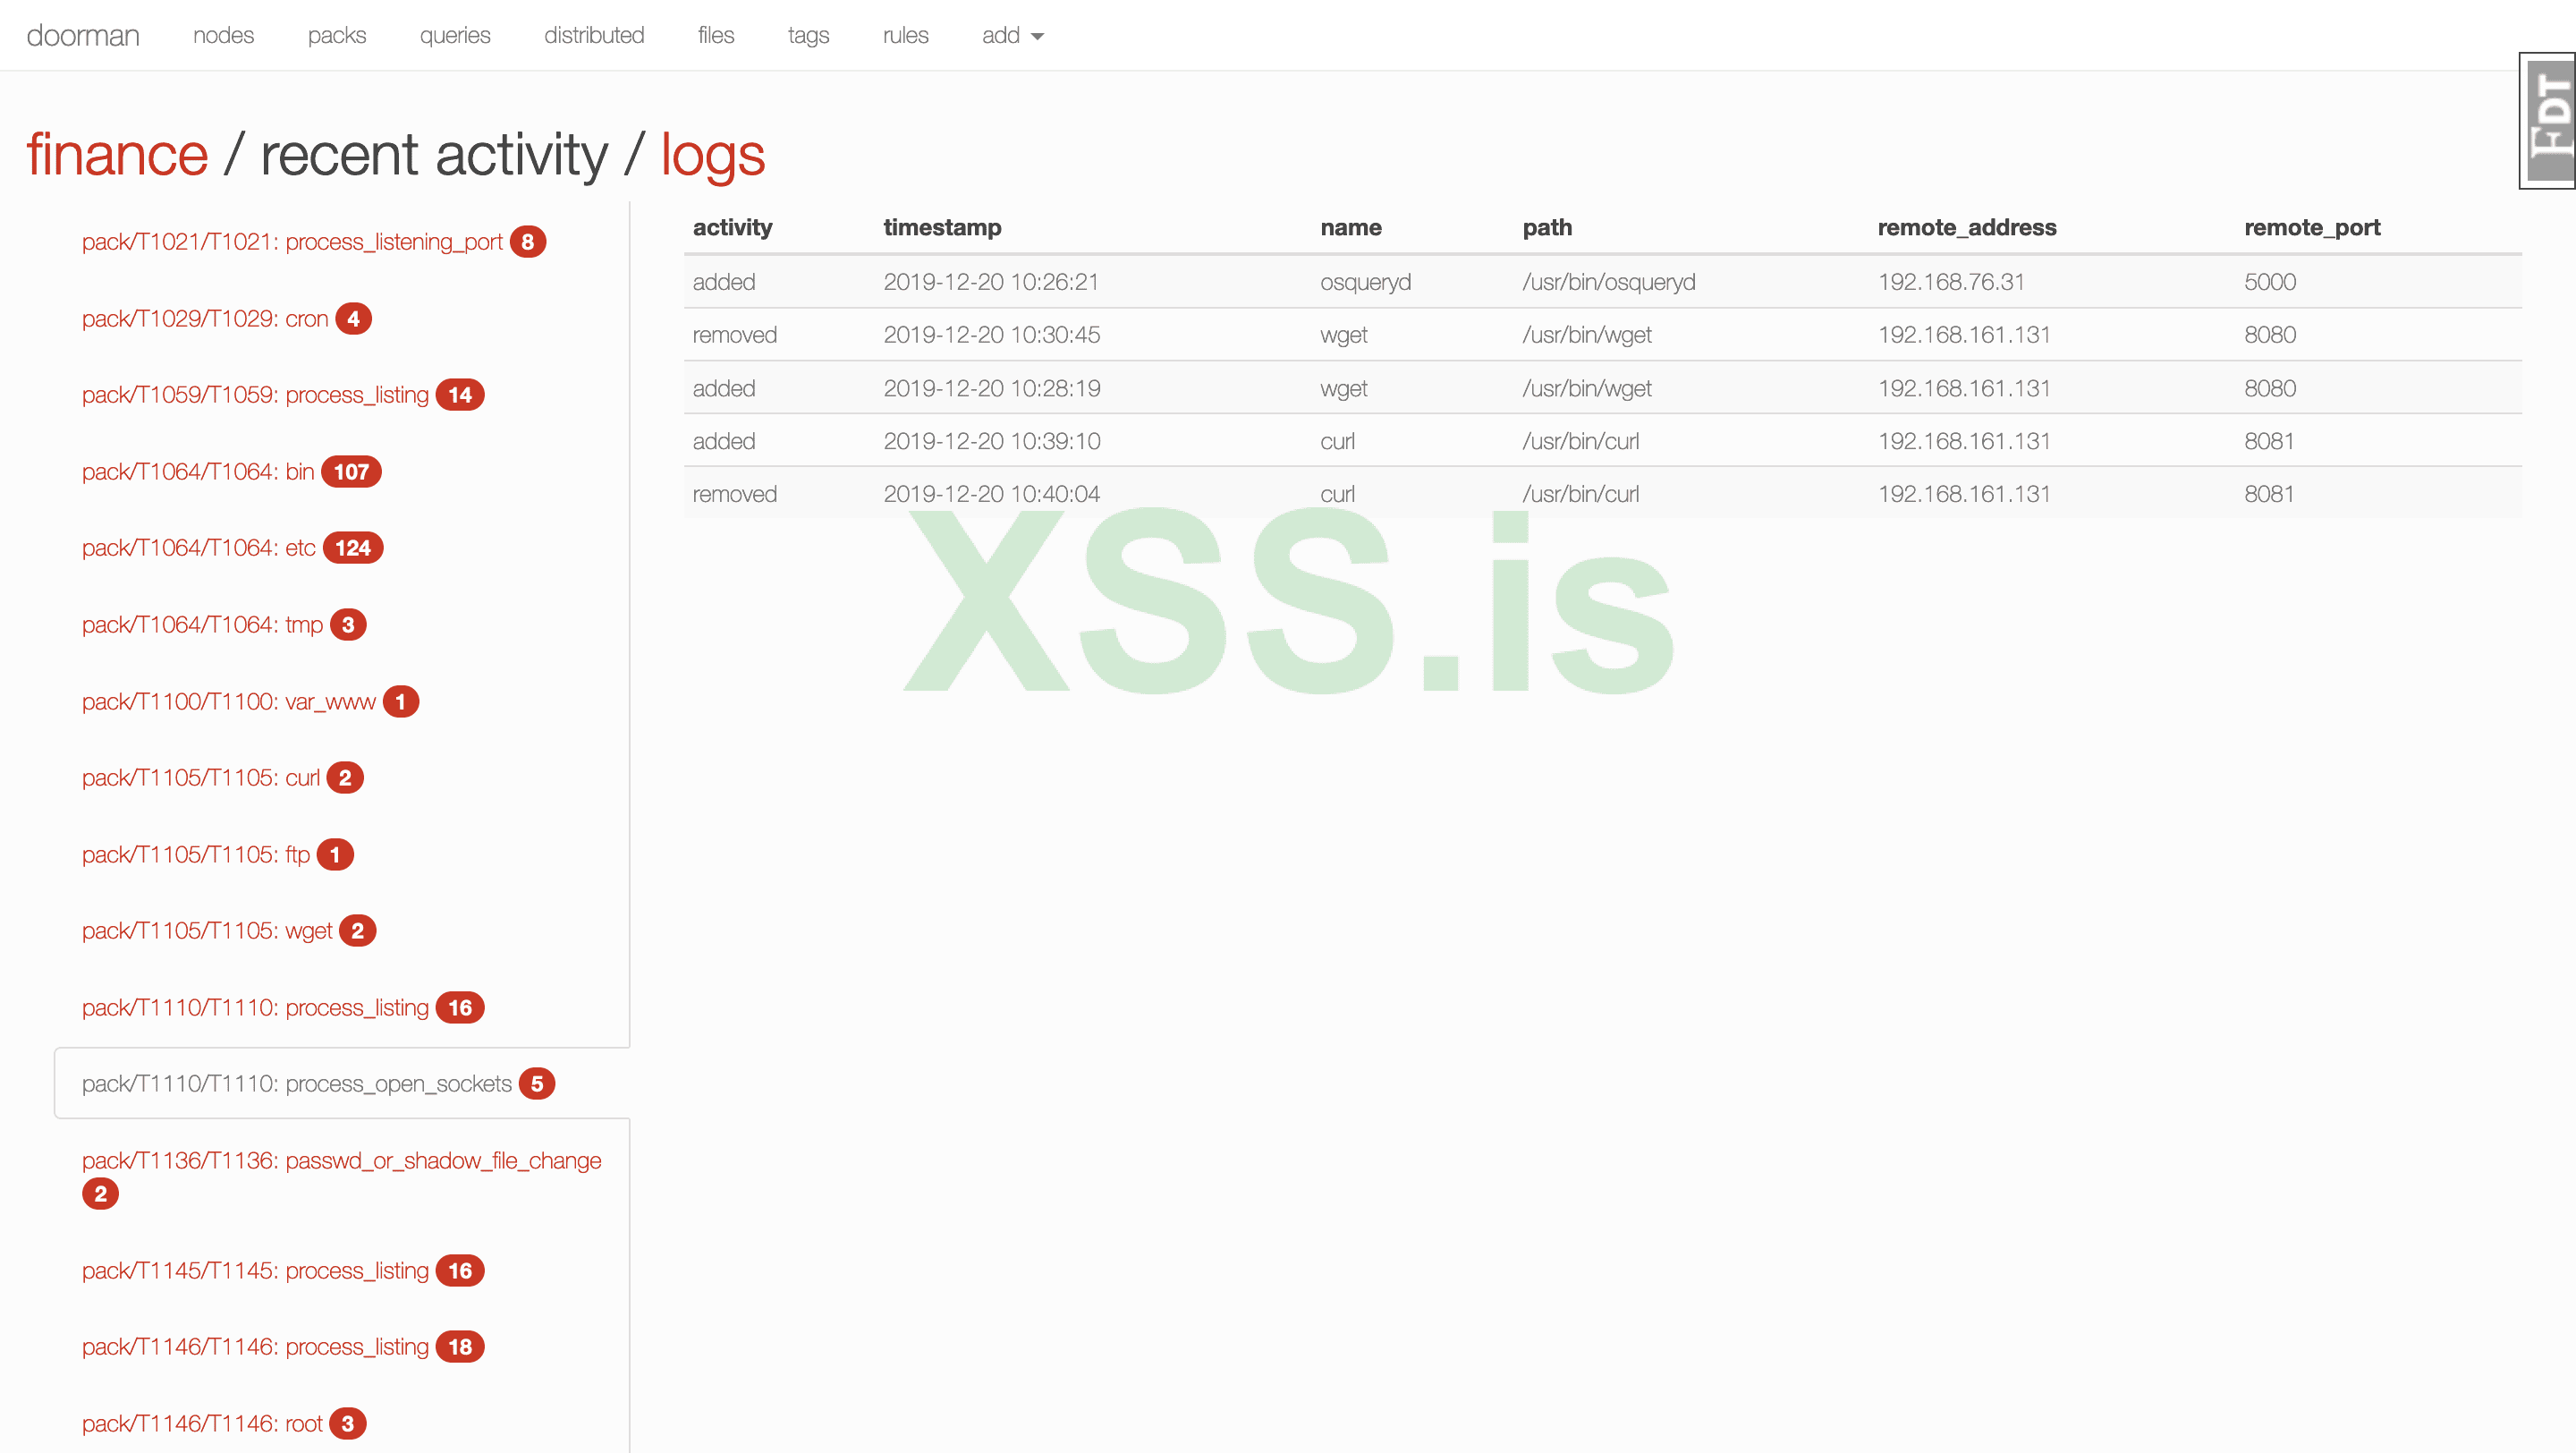Screen dimensions: 2576x1453
Task: Click the logs breadcrumb link
Action: tap(712, 155)
